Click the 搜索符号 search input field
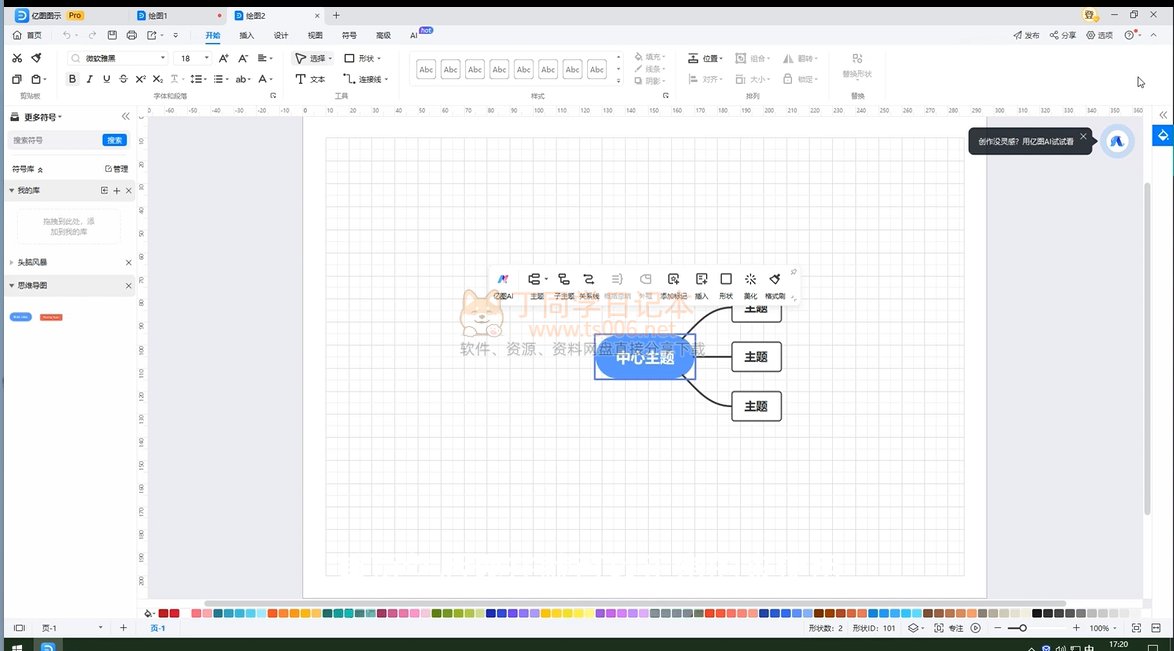 (55, 140)
